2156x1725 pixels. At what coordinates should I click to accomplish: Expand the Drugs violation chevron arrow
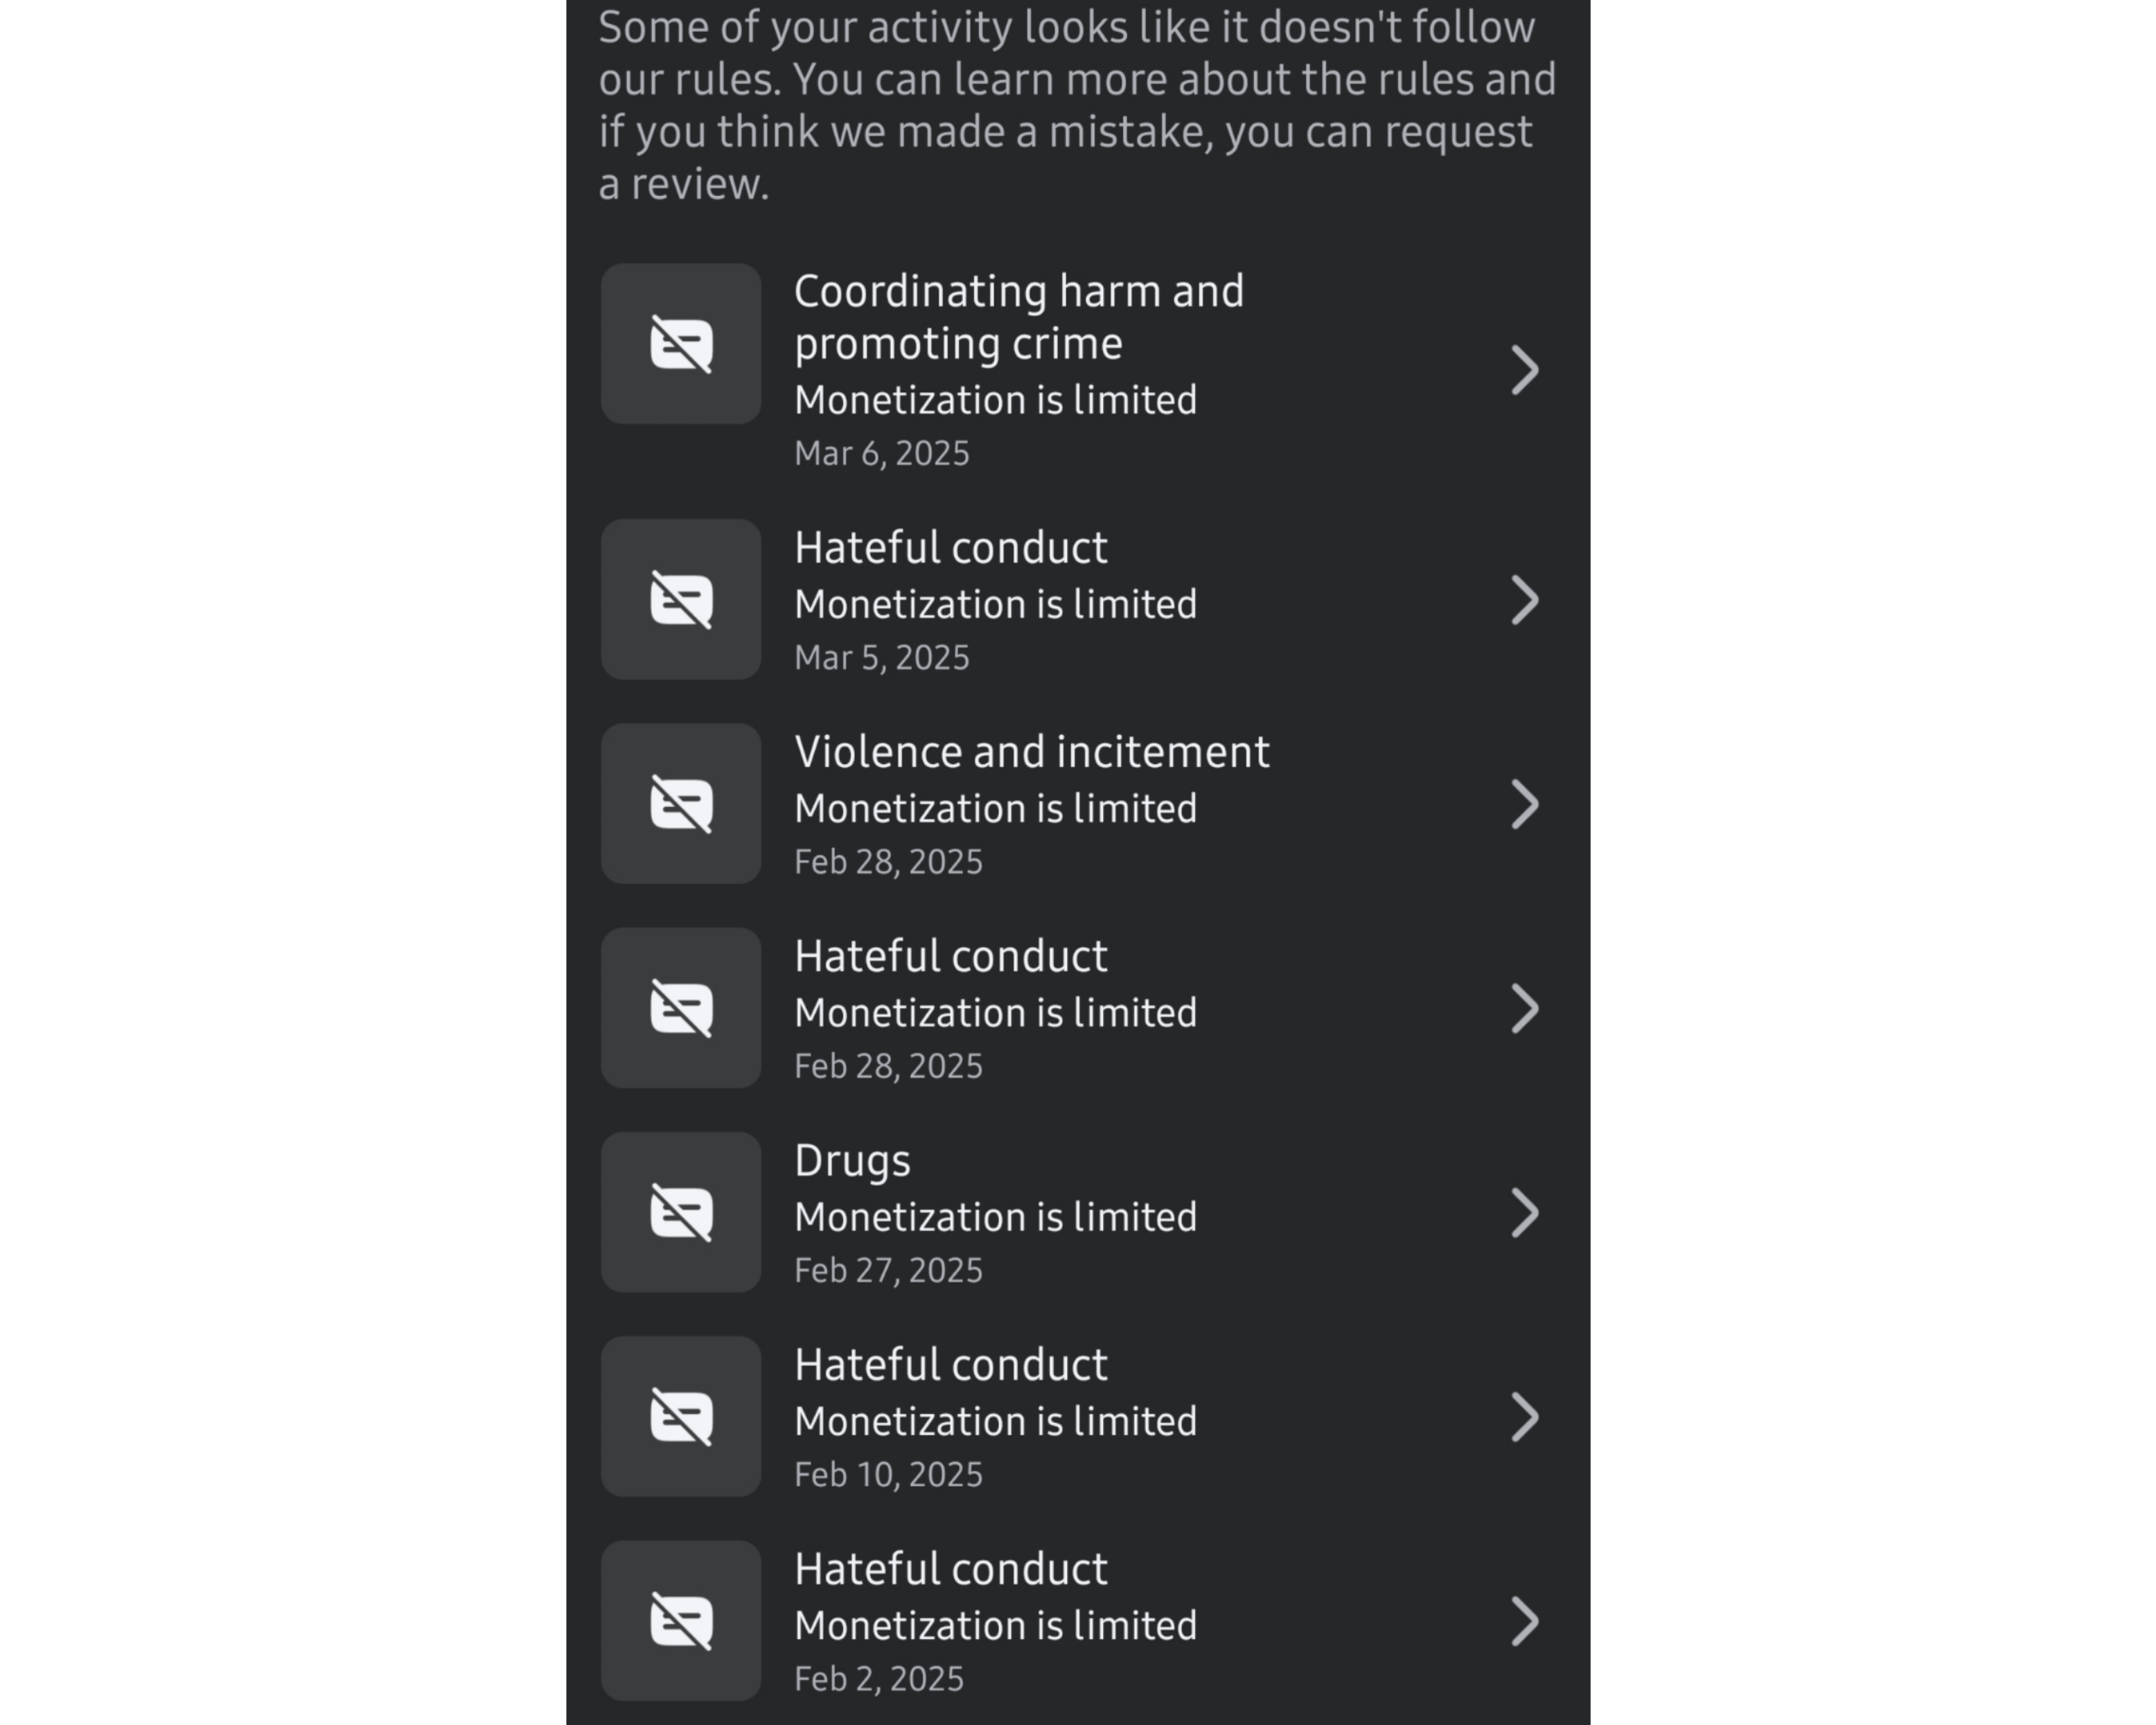(1524, 1213)
